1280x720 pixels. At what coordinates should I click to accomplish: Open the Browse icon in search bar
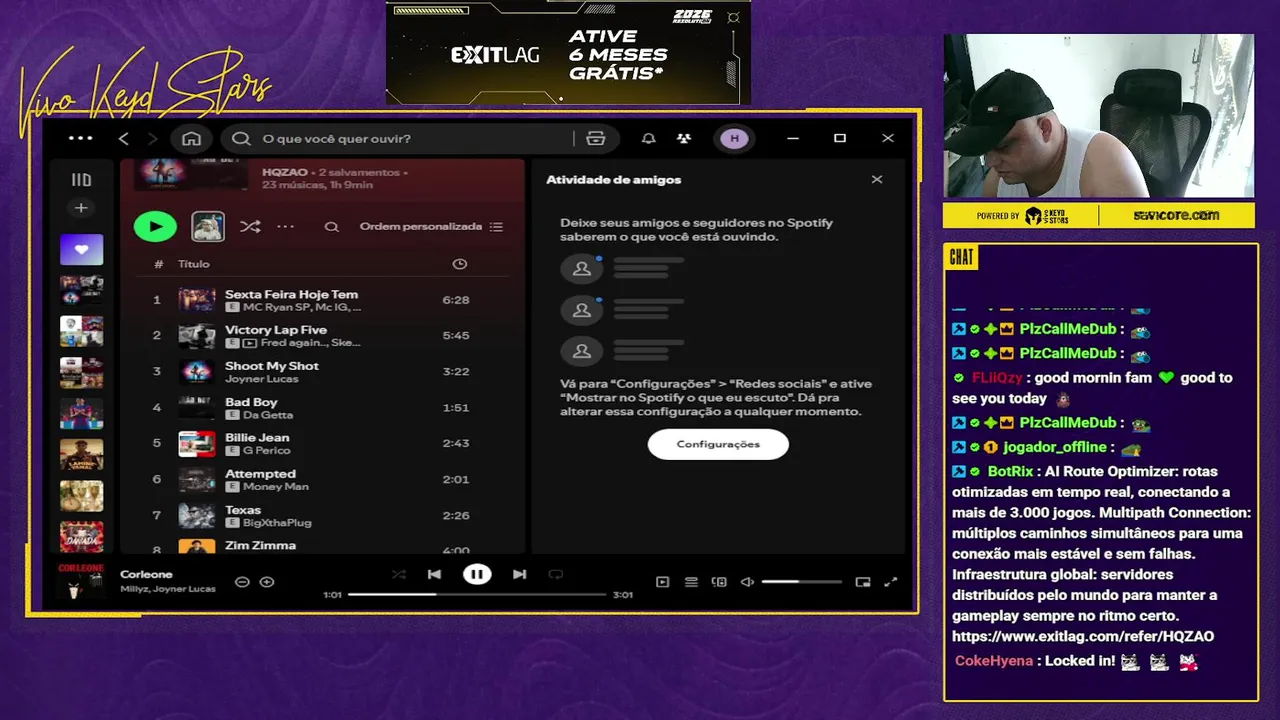pyautogui.click(x=596, y=139)
